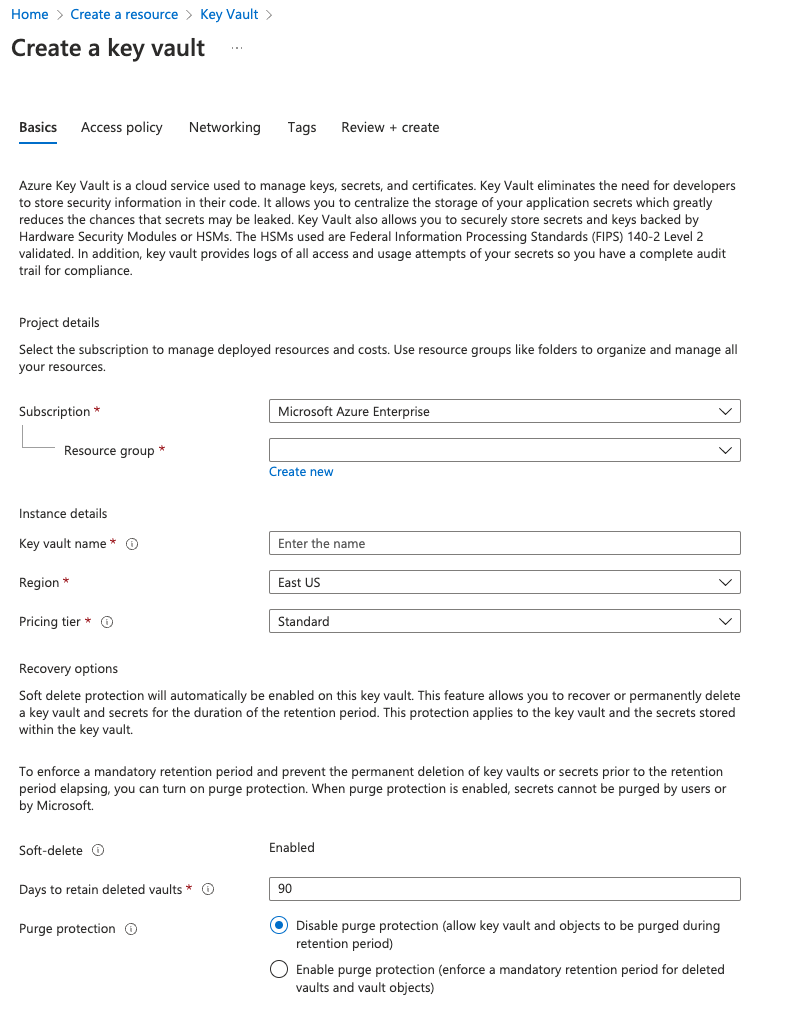The height and width of the screenshot is (1021, 789).
Task: Open the ellipsis menu next to Create a key vault
Action: pos(237,48)
